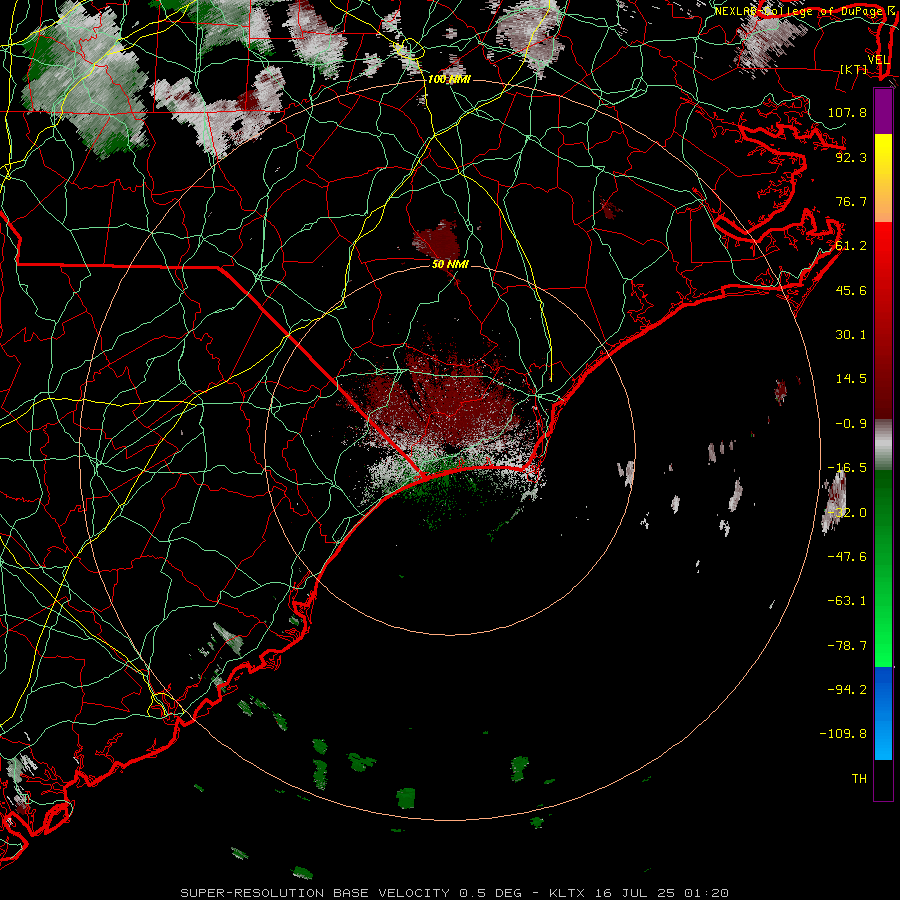Click the 14.5 velocity scale value
The width and height of the screenshot is (900, 900).
point(851,379)
